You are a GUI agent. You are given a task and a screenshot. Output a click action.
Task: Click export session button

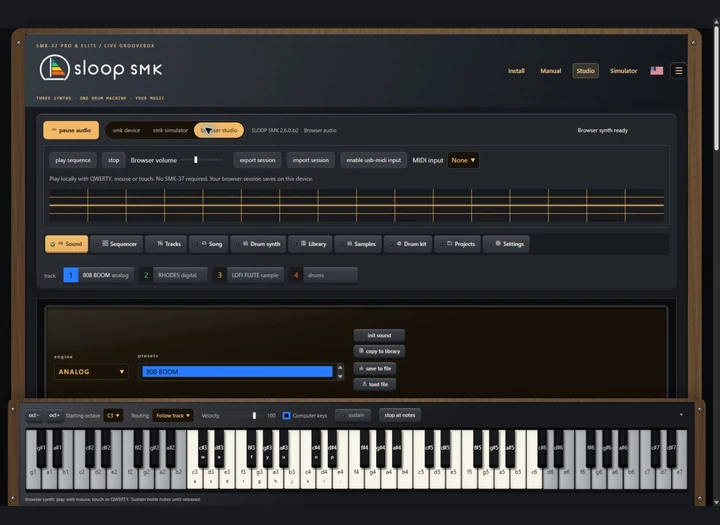(x=257, y=160)
